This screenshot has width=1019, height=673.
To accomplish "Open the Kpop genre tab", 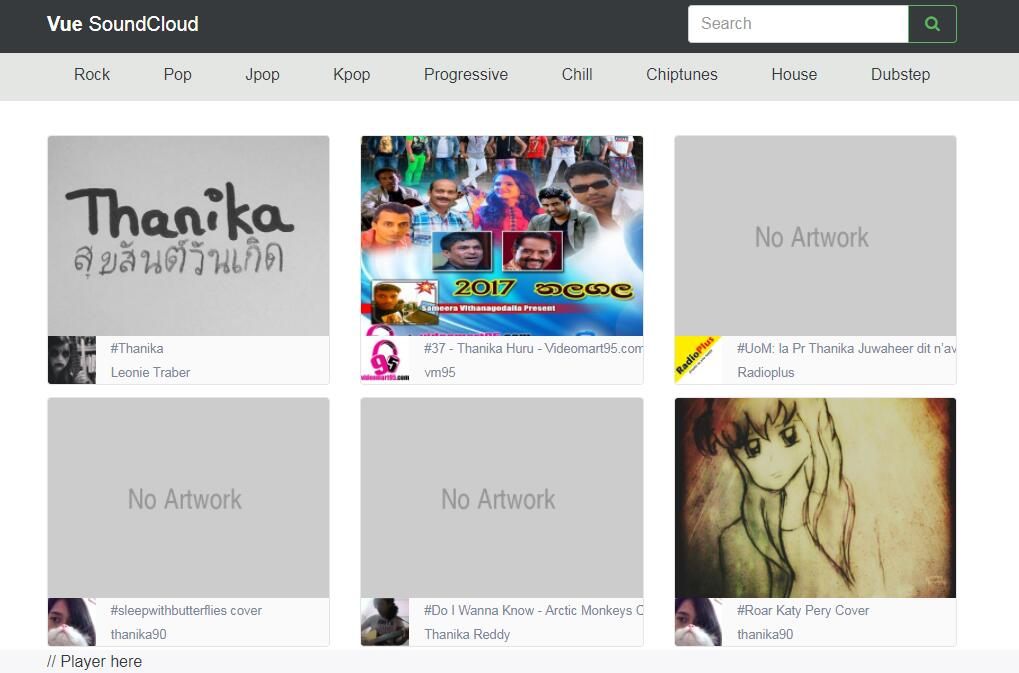I will coord(351,75).
